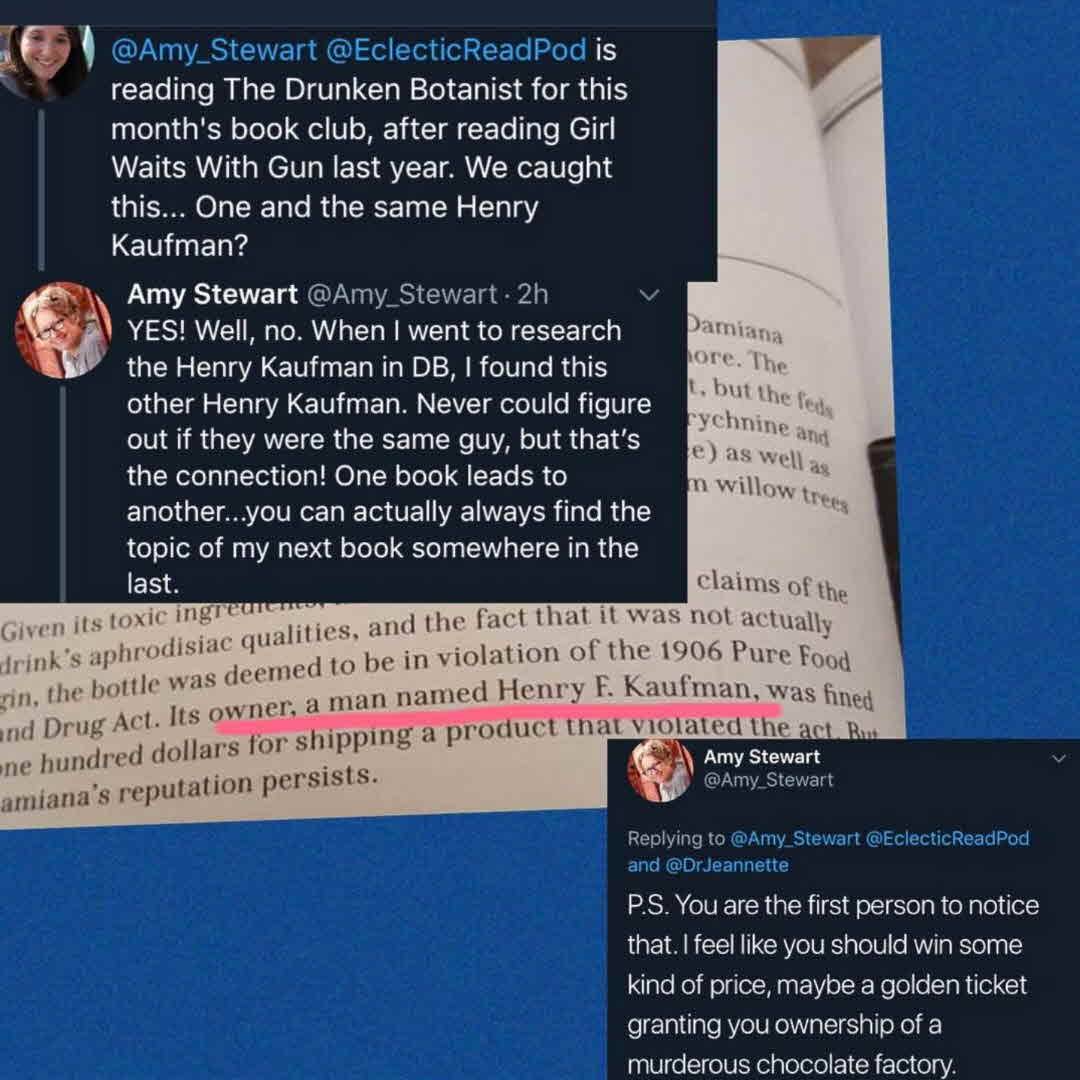
Task: Click Amy Stewart name in bottom tweet
Action: (x=762, y=756)
